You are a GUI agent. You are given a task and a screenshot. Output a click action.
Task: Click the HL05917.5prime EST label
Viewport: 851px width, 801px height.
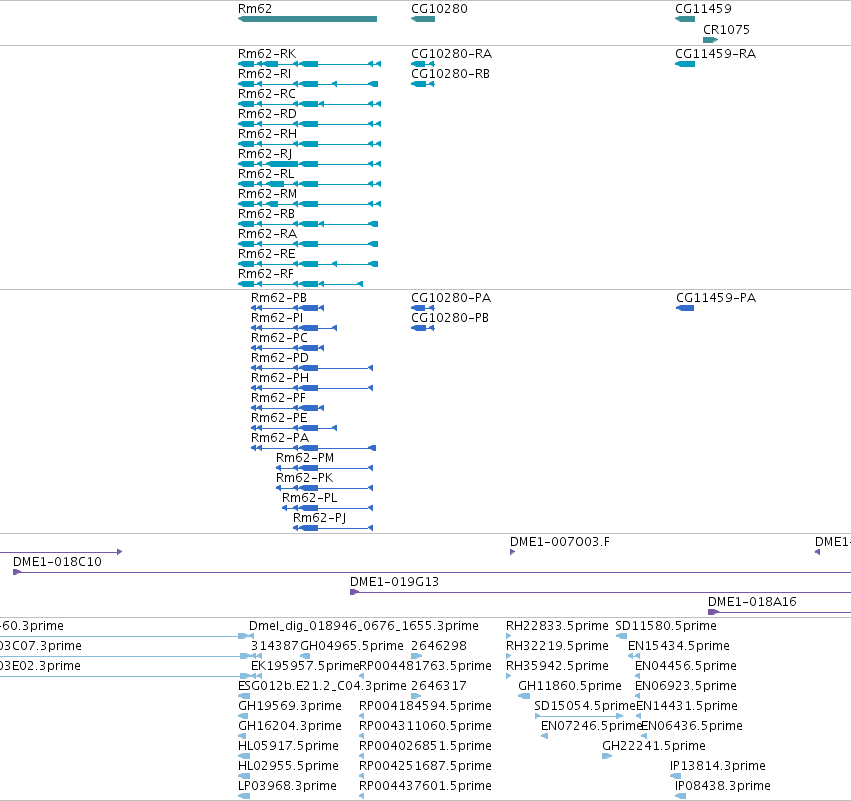288,746
